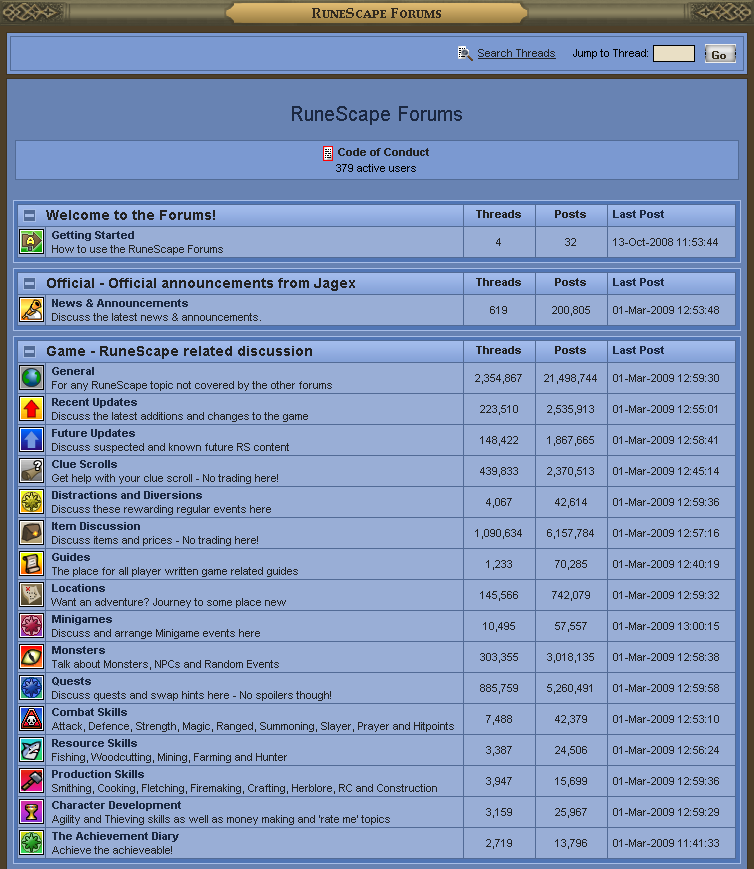The height and width of the screenshot is (869, 754).
Task: Open the Recent Updates forum
Action: (x=94, y=402)
